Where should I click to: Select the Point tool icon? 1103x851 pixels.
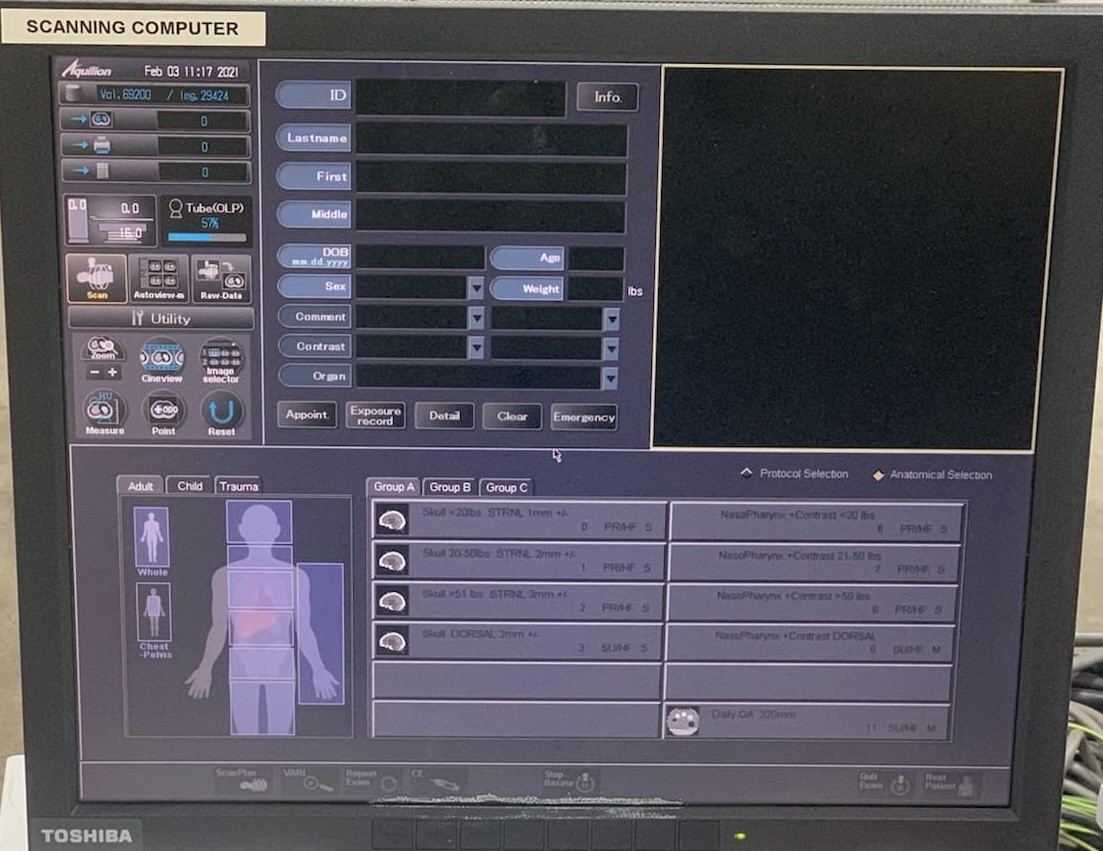(163, 412)
